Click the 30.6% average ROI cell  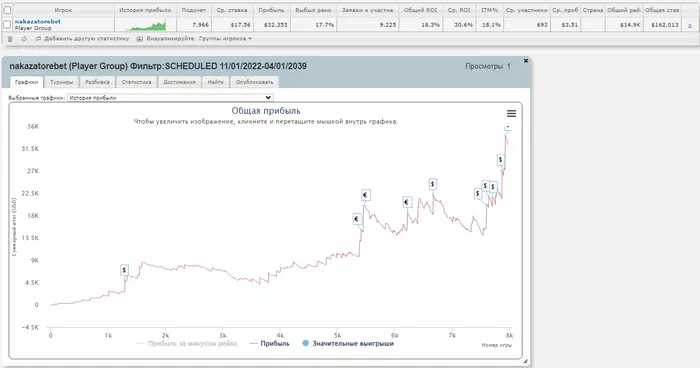(x=463, y=25)
